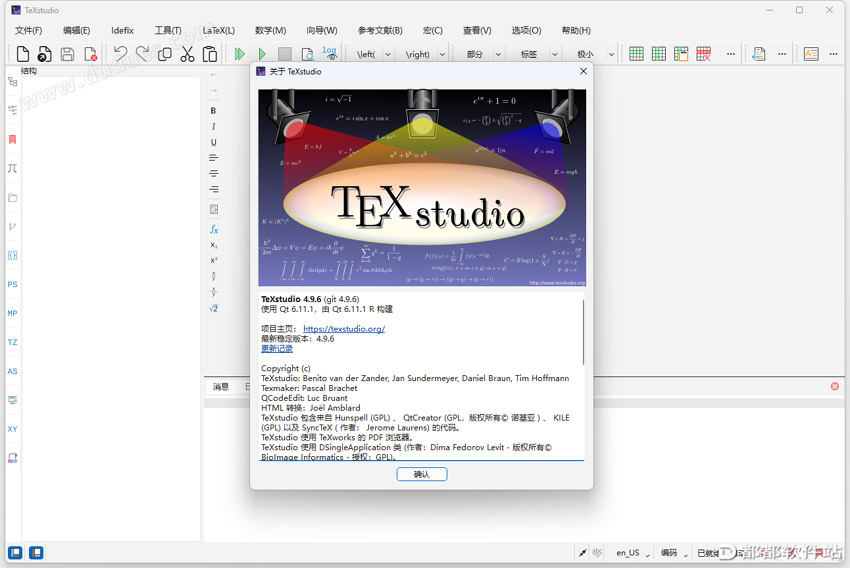Viewport: 850px width, 568px height.
Task: Open the Idefix menu
Action: (x=123, y=30)
